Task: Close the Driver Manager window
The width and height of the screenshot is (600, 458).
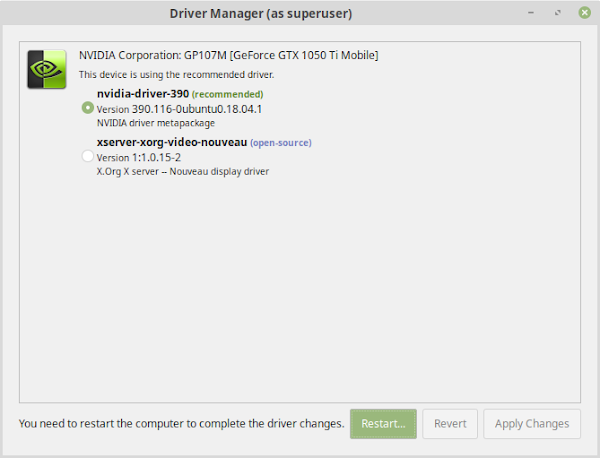Action: pos(584,13)
